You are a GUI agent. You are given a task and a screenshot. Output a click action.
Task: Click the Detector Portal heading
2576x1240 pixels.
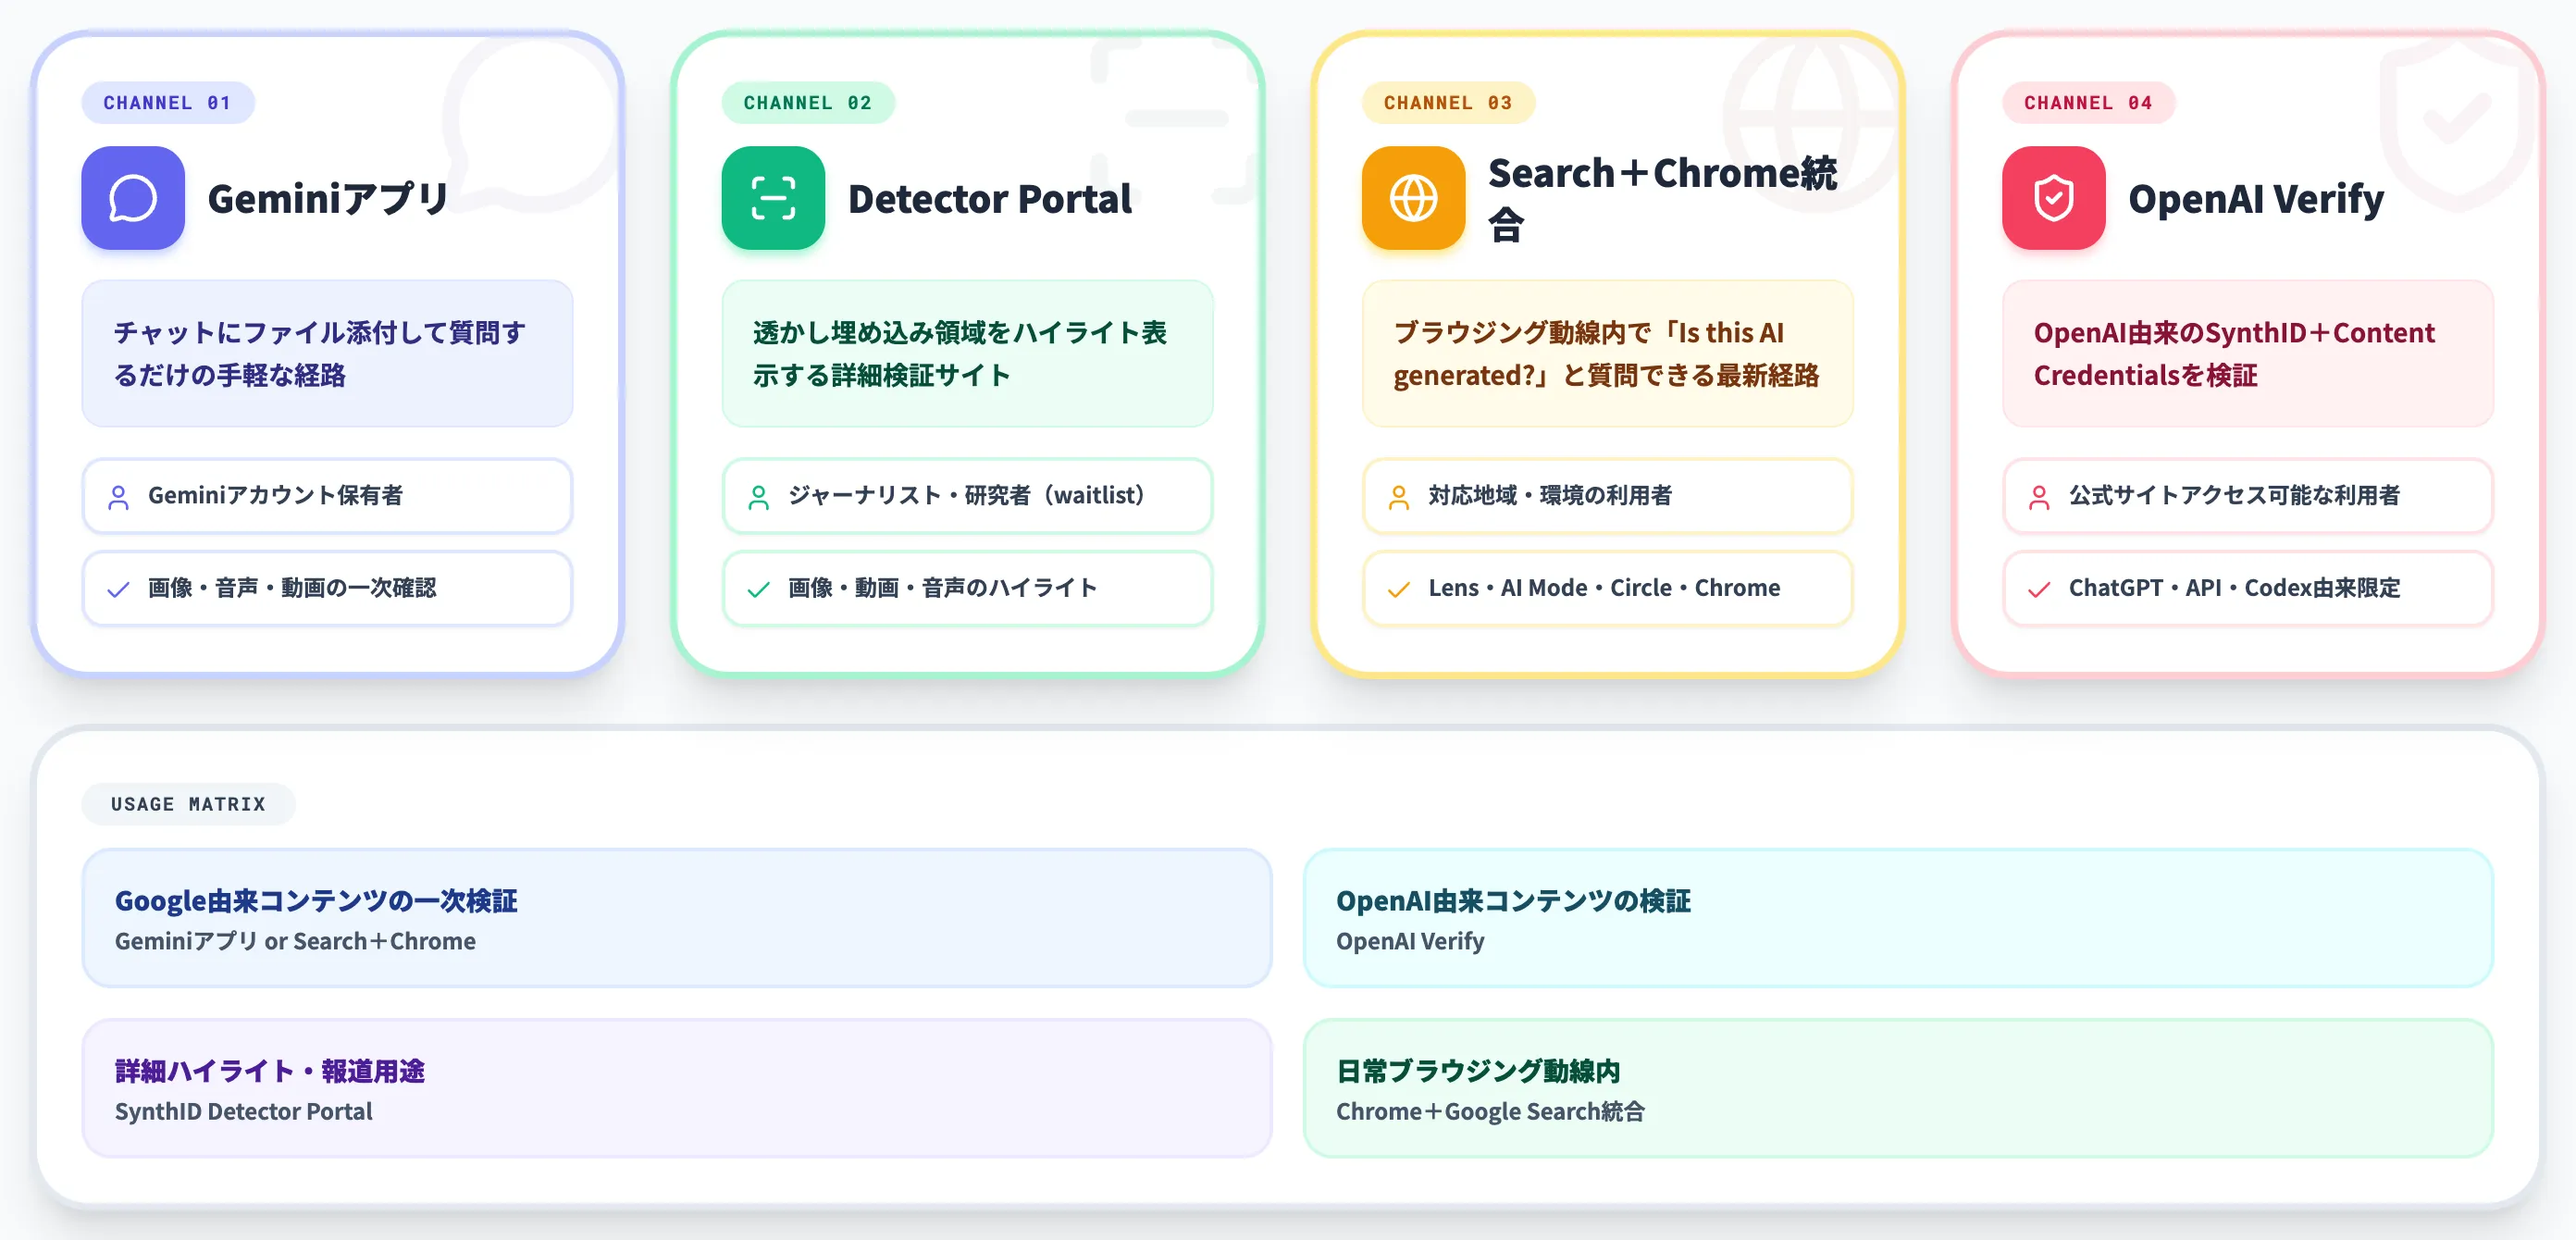(x=990, y=198)
